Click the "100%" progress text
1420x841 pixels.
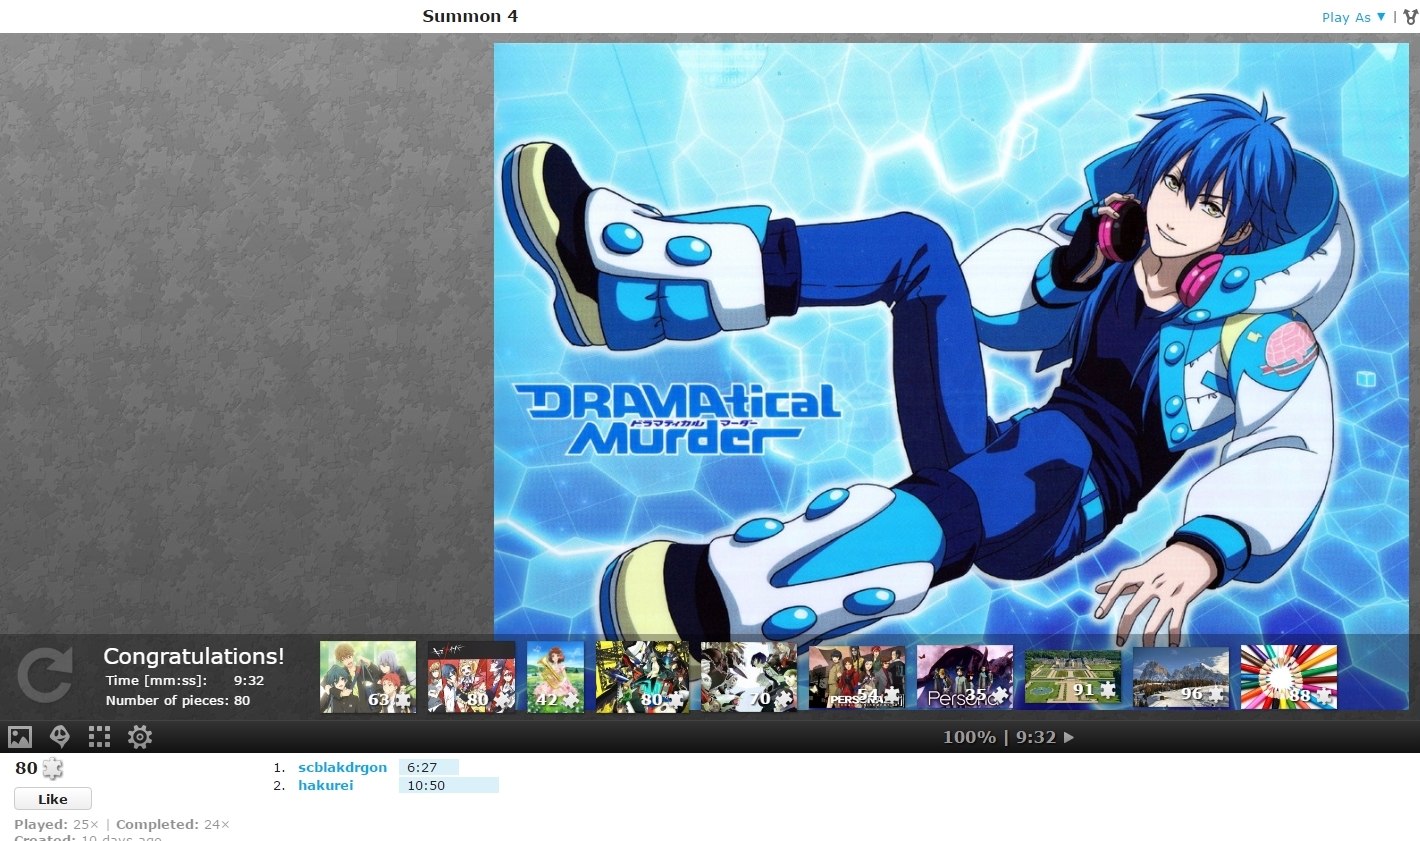click(x=969, y=737)
